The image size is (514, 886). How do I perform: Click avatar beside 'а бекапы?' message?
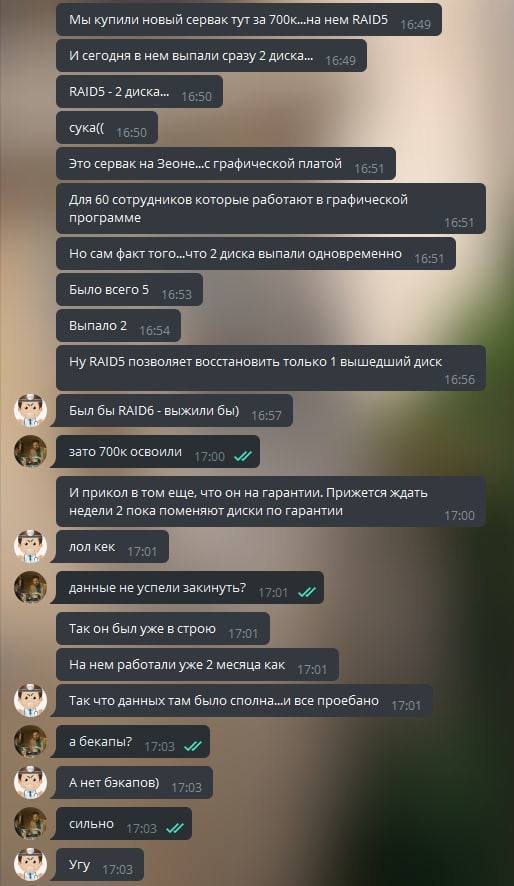(30, 741)
